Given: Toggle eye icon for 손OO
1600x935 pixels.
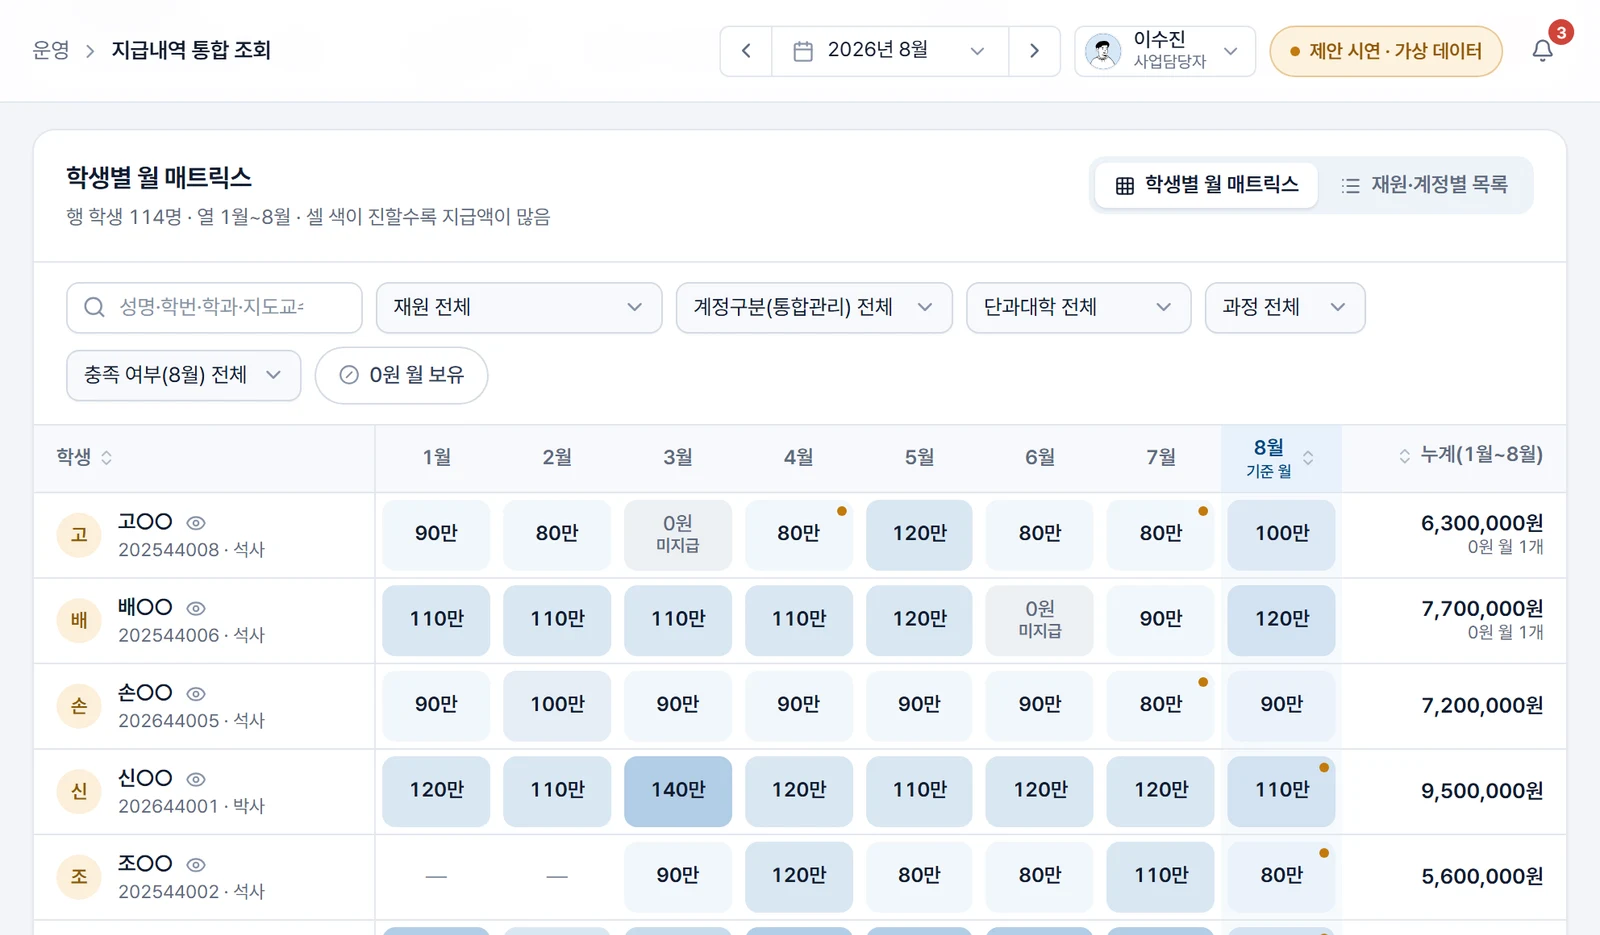Looking at the screenshot, I should click(196, 694).
